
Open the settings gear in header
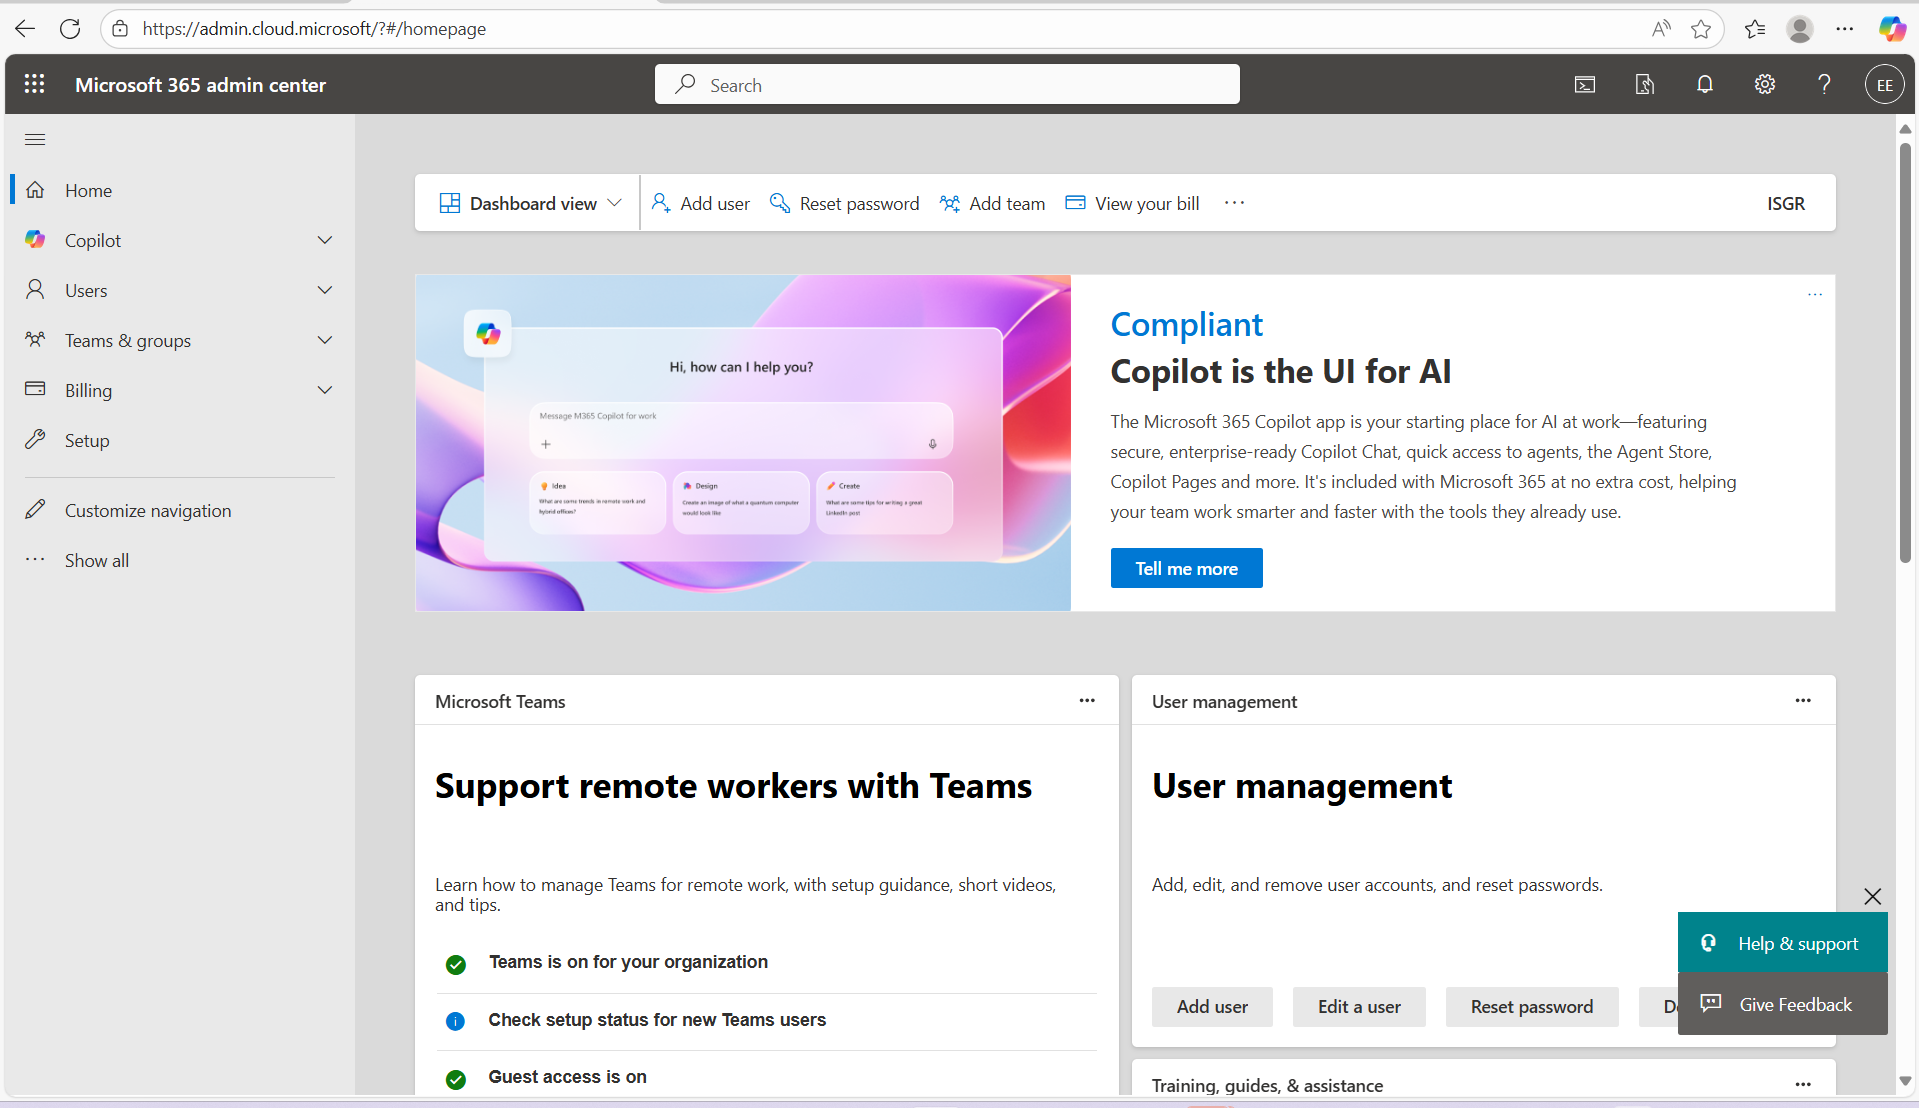[x=1765, y=85]
